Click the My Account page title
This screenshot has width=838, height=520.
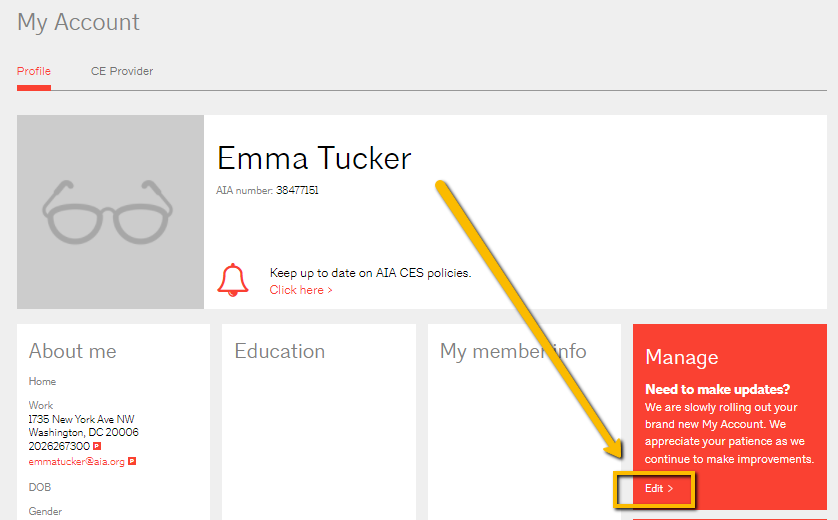coord(78,22)
